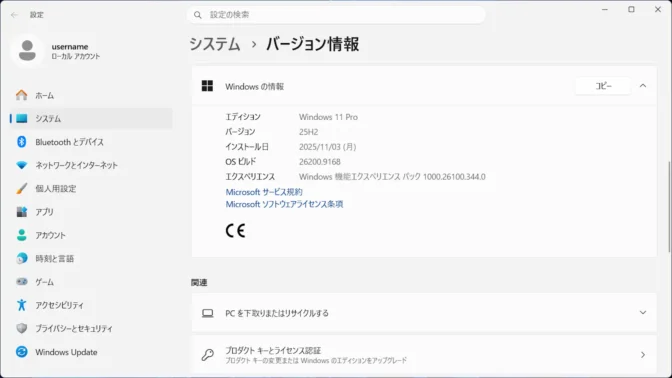Viewport: 672px width, 378px height.
Task: Close the Settings window
Action: coord(658,9)
